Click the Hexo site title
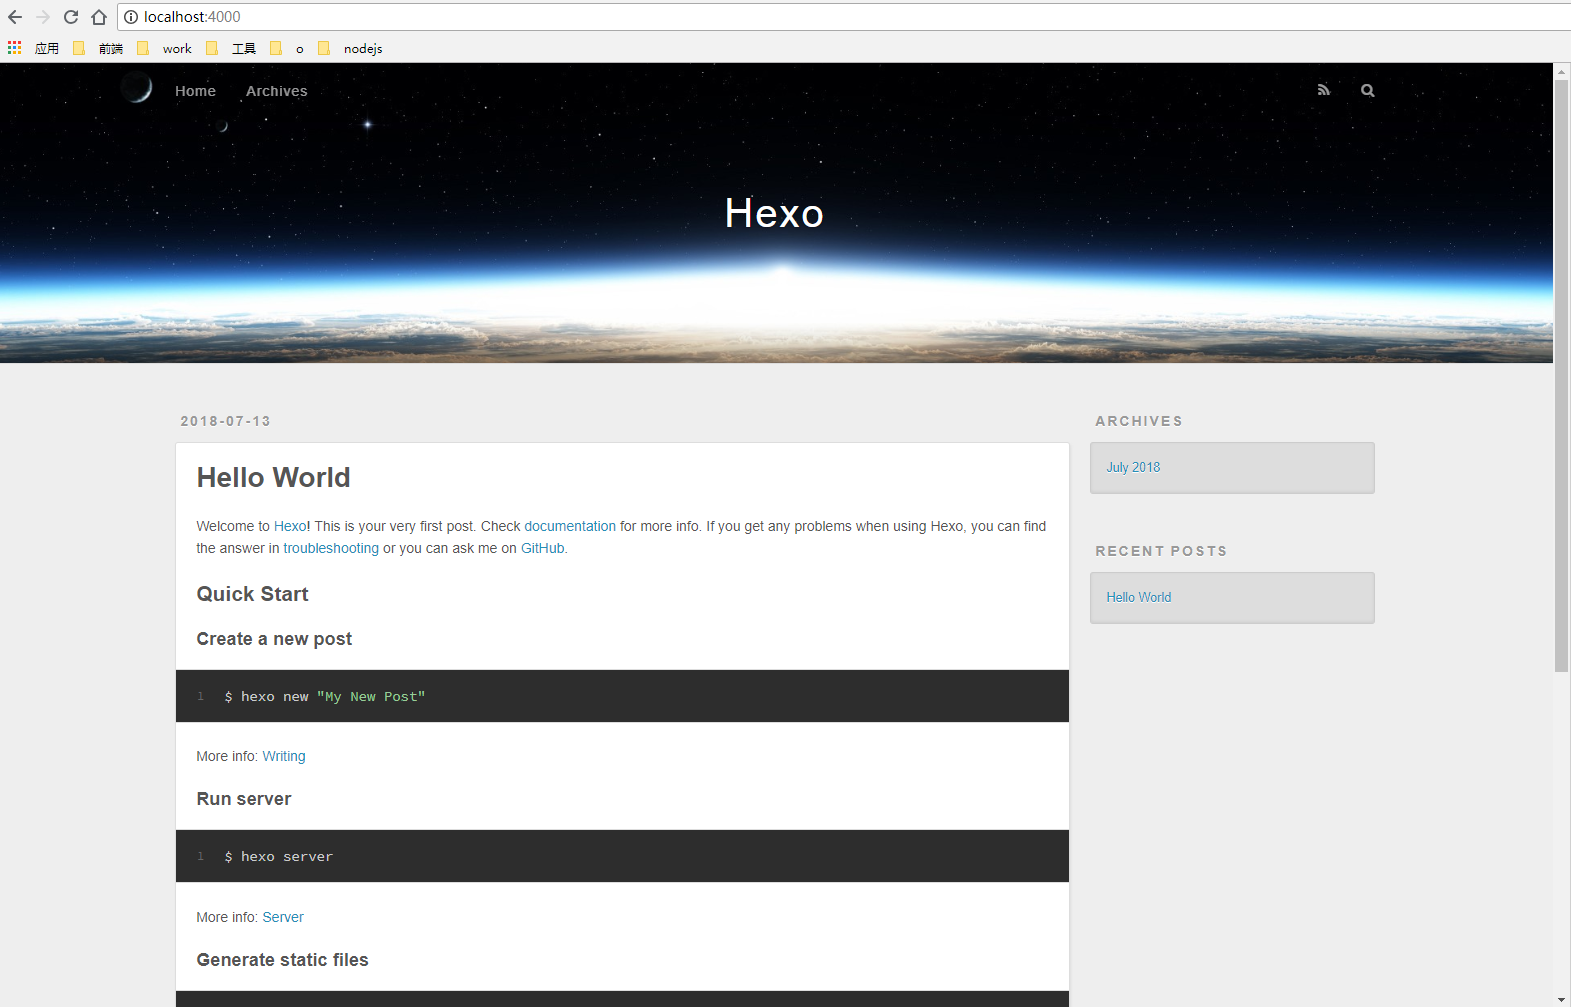Viewport: 1571px width, 1007px height. (x=774, y=213)
